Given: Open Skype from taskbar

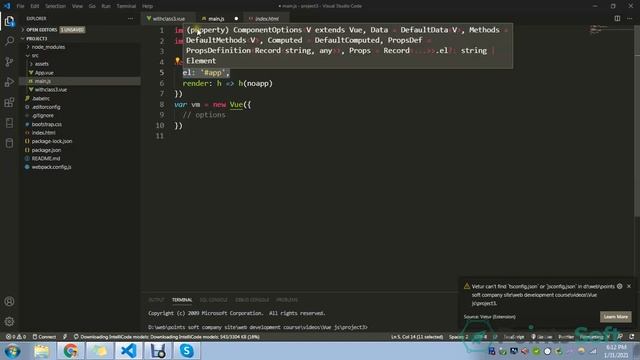Looking at the screenshot, I should click(187, 351).
